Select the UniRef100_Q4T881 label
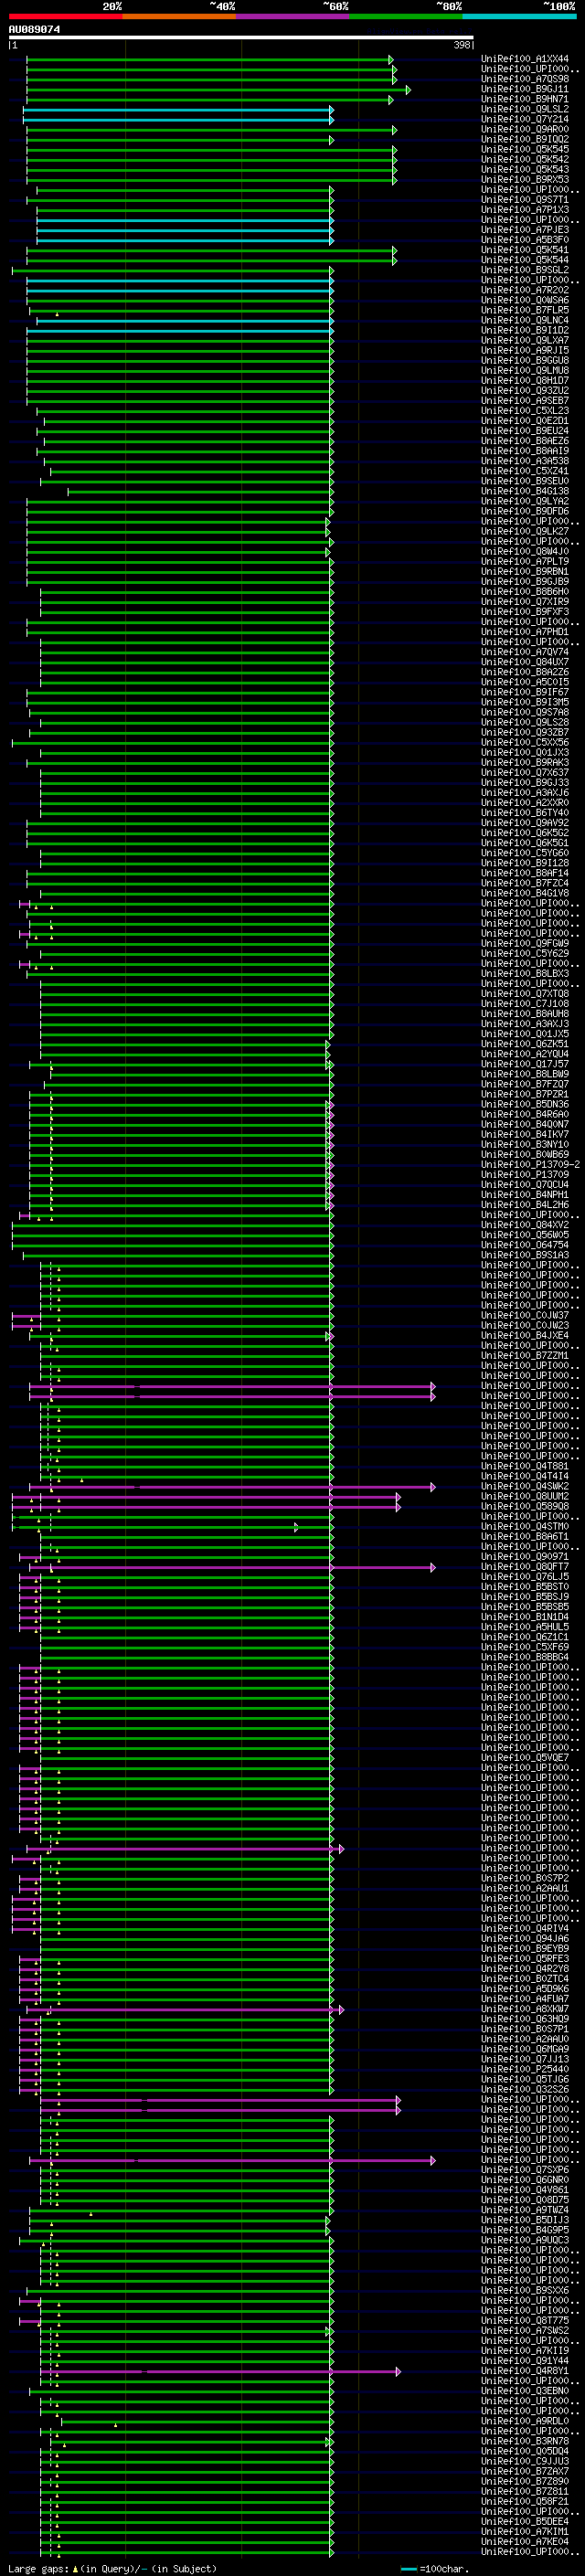585x2576 pixels. (x=524, y=1466)
